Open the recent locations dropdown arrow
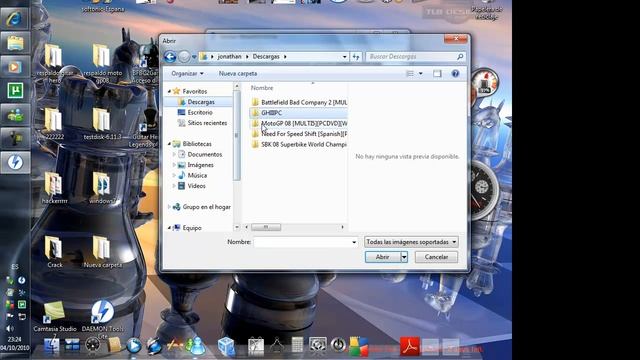 click(194, 57)
